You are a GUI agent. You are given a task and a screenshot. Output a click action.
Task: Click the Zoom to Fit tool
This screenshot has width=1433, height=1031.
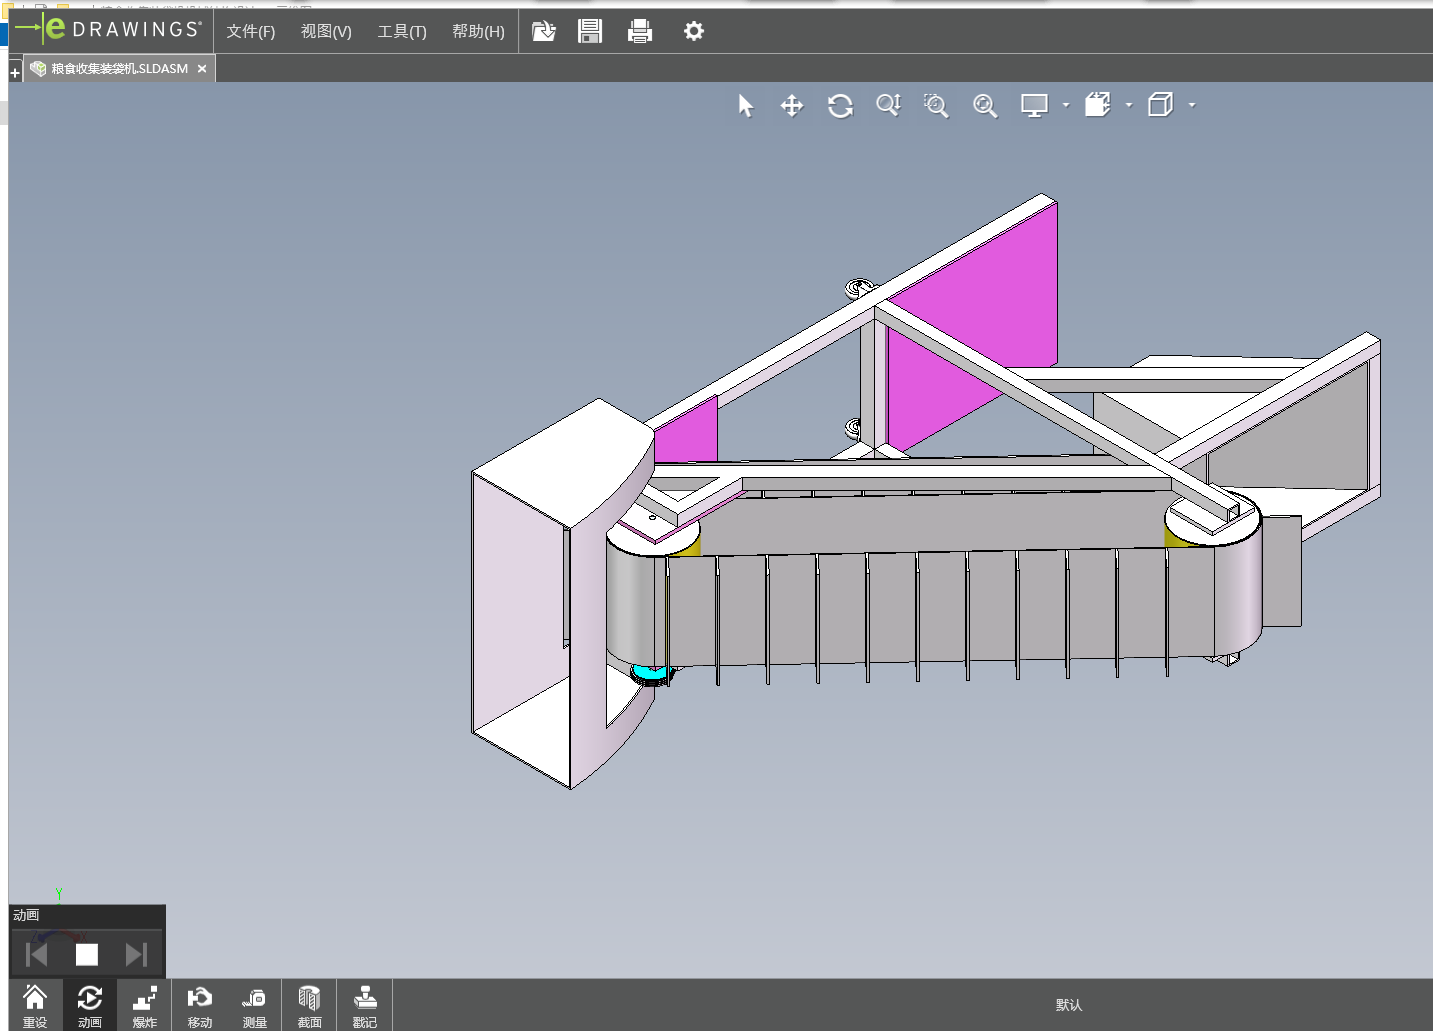985,105
